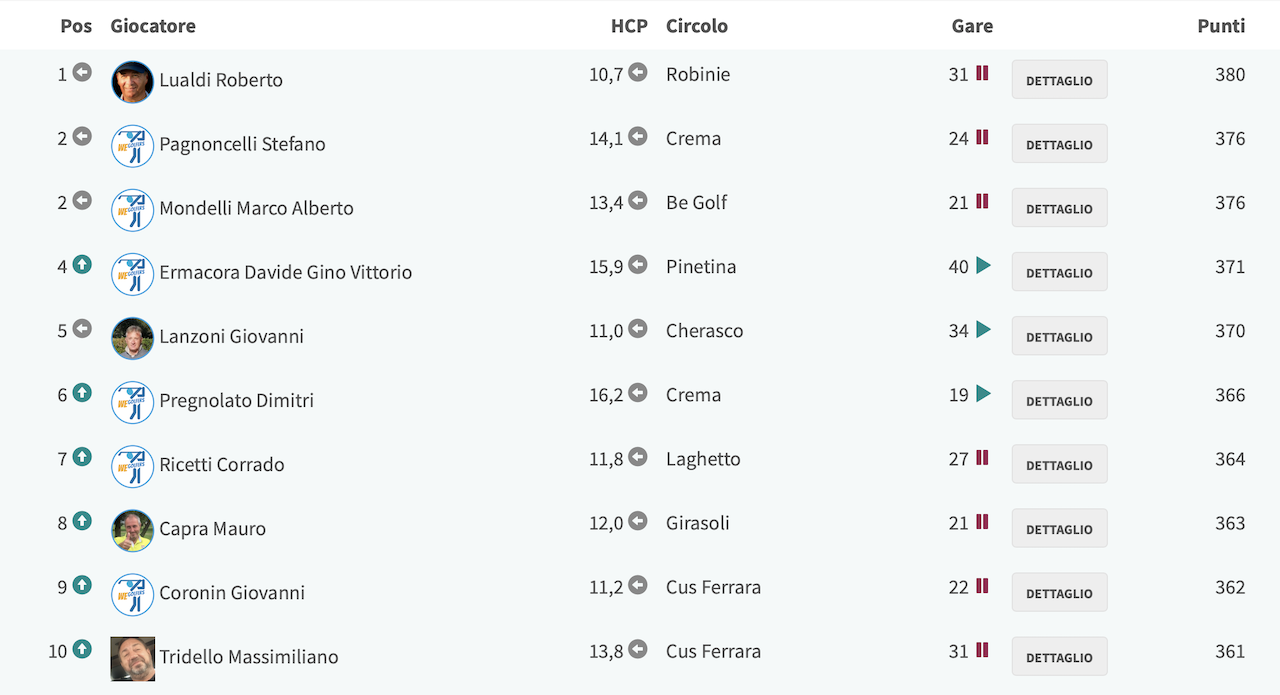1280x695 pixels.
Task: Click the green play triangle next to Lanzoni's 34 gare
Action: pyautogui.click(x=983, y=330)
